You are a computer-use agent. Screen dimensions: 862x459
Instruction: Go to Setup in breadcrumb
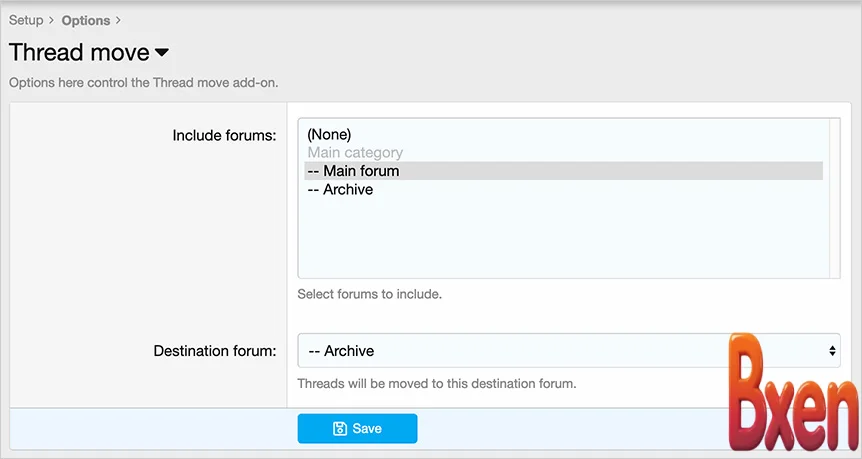[26, 20]
